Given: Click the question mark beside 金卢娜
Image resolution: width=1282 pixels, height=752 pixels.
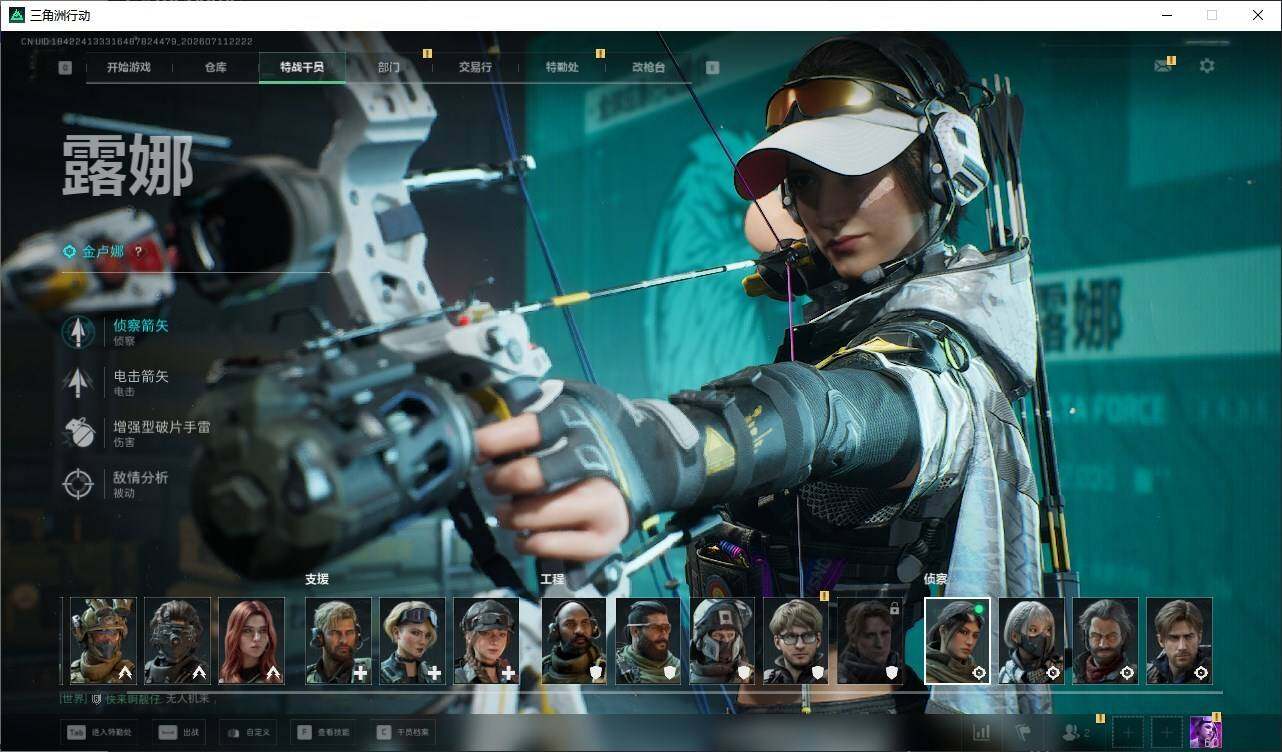Looking at the screenshot, I should pos(138,252).
